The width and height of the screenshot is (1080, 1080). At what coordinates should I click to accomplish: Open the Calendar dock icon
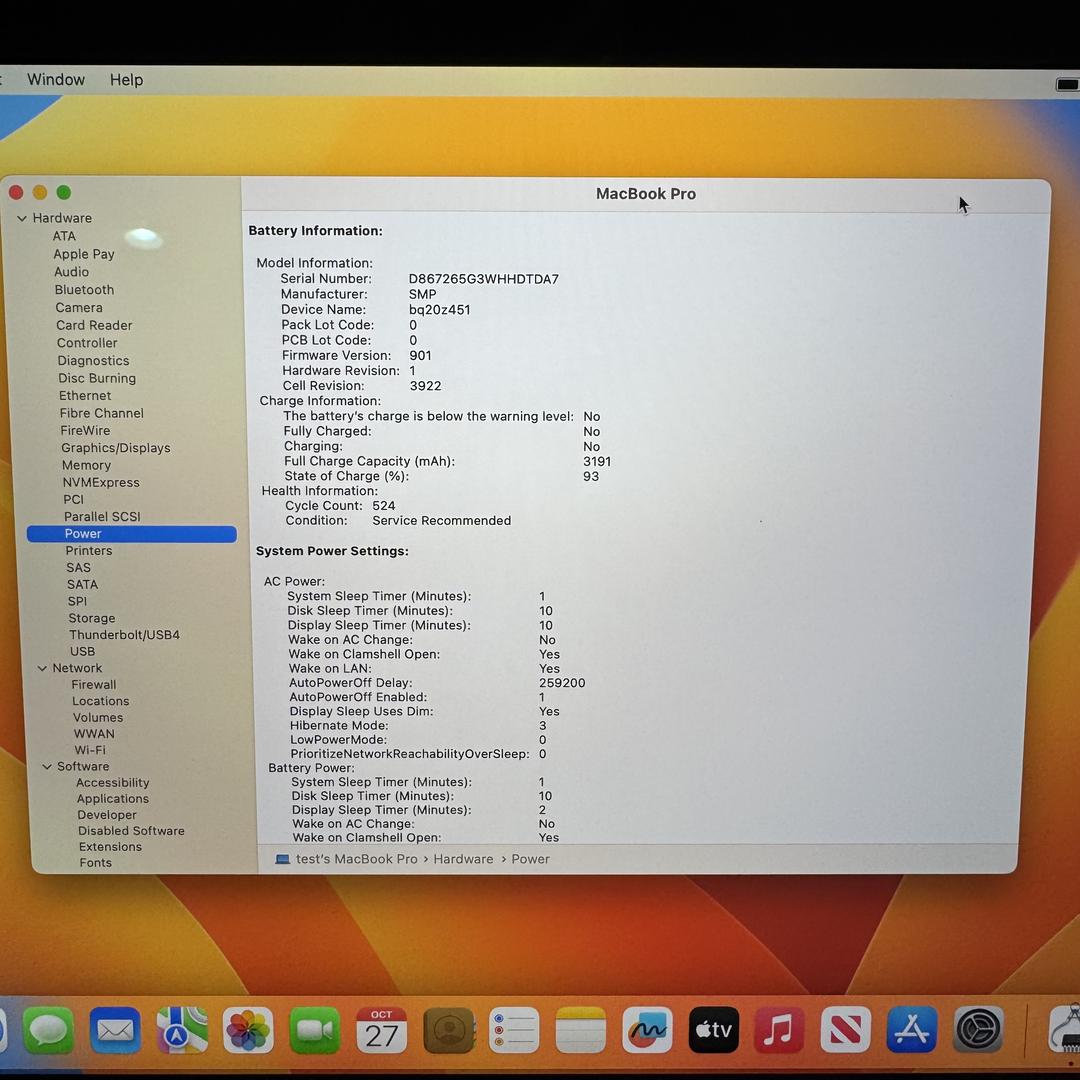coord(381,1030)
